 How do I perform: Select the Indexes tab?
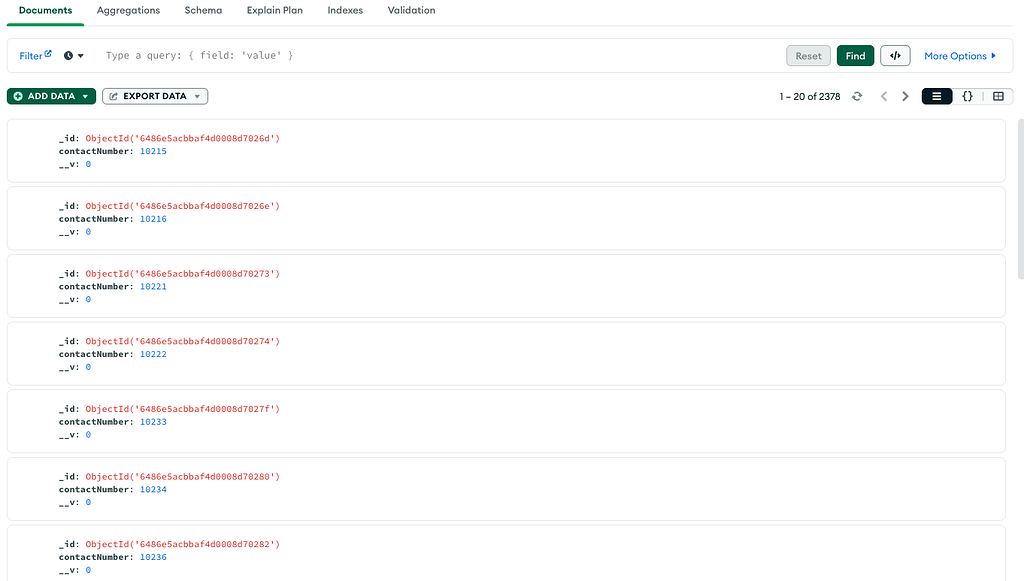(345, 10)
